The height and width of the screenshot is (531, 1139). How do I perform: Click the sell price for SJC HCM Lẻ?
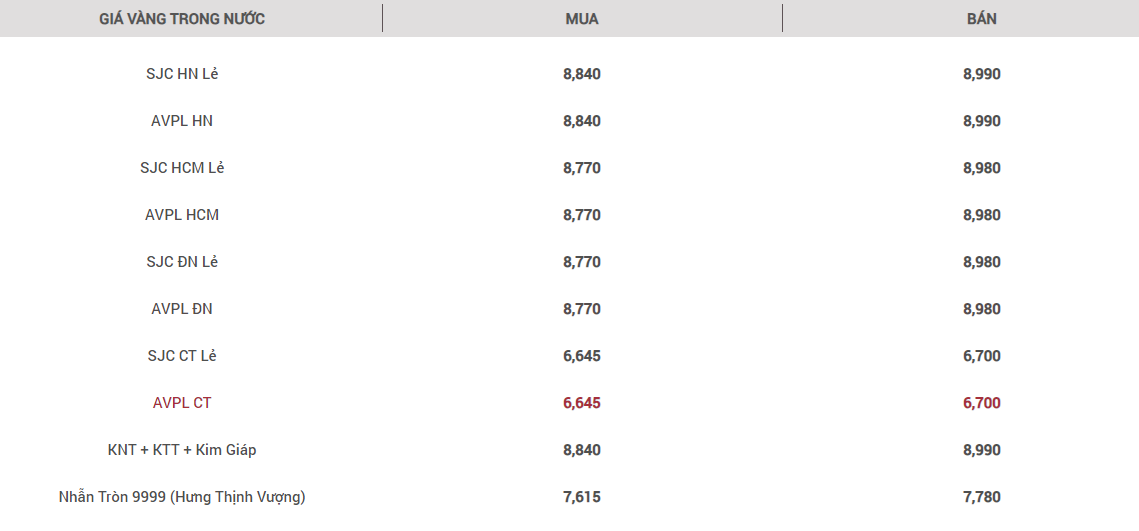[x=982, y=168]
